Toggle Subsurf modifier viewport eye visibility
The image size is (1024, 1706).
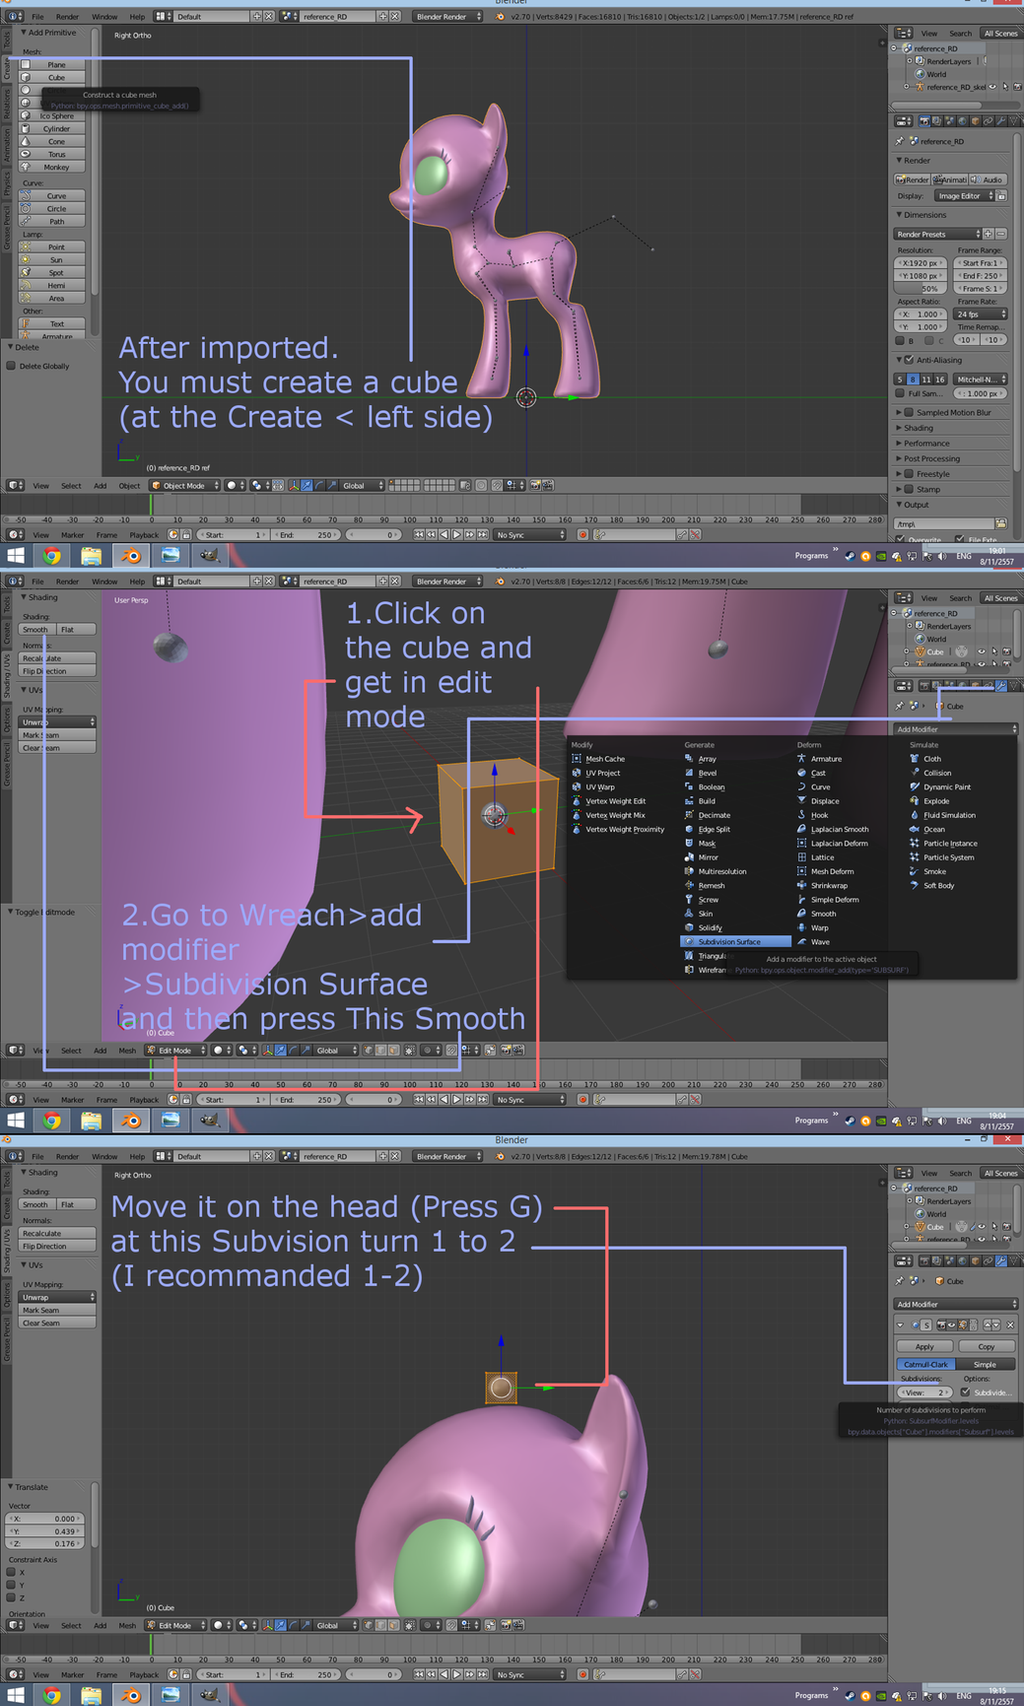pos(952,1325)
